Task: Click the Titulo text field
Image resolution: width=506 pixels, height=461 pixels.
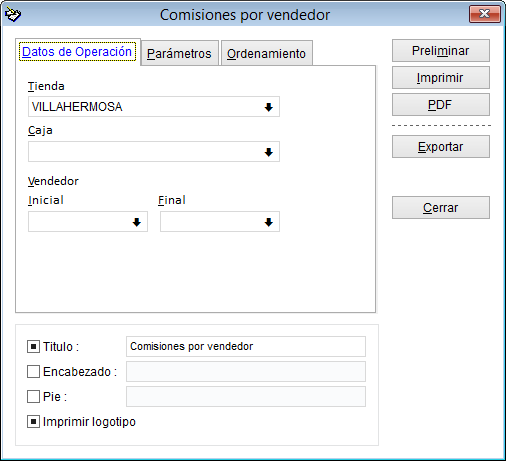Action: pyautogui.click(x=246, y=347)
